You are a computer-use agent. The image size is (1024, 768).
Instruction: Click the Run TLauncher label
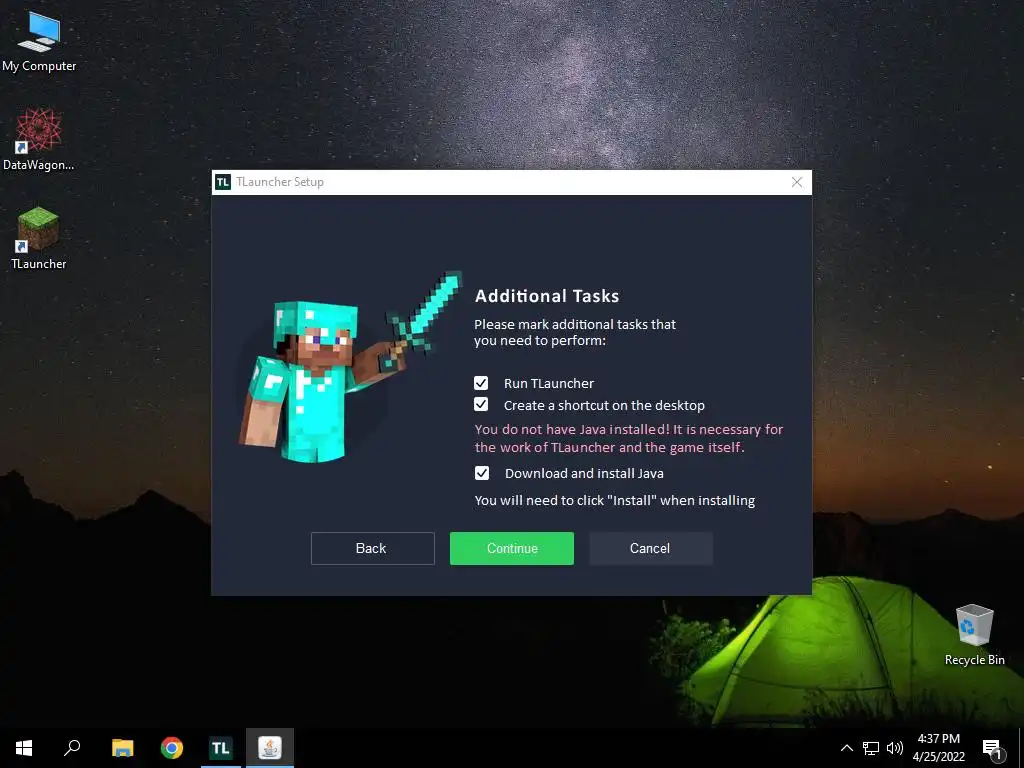point(549,383)
